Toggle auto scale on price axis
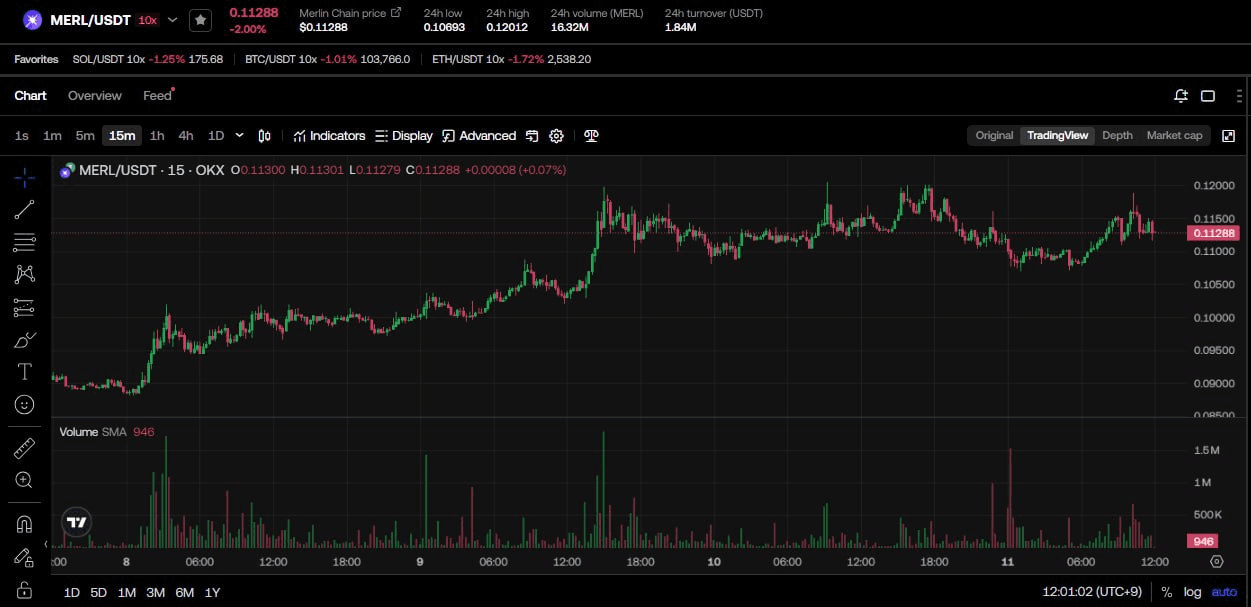 1224,592
